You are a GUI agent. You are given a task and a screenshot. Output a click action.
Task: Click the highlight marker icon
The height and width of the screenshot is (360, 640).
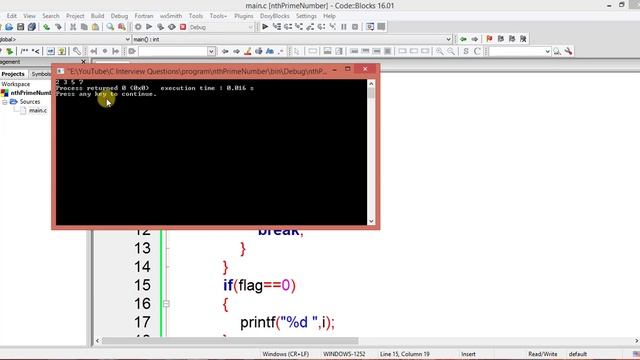pos(247,51)
